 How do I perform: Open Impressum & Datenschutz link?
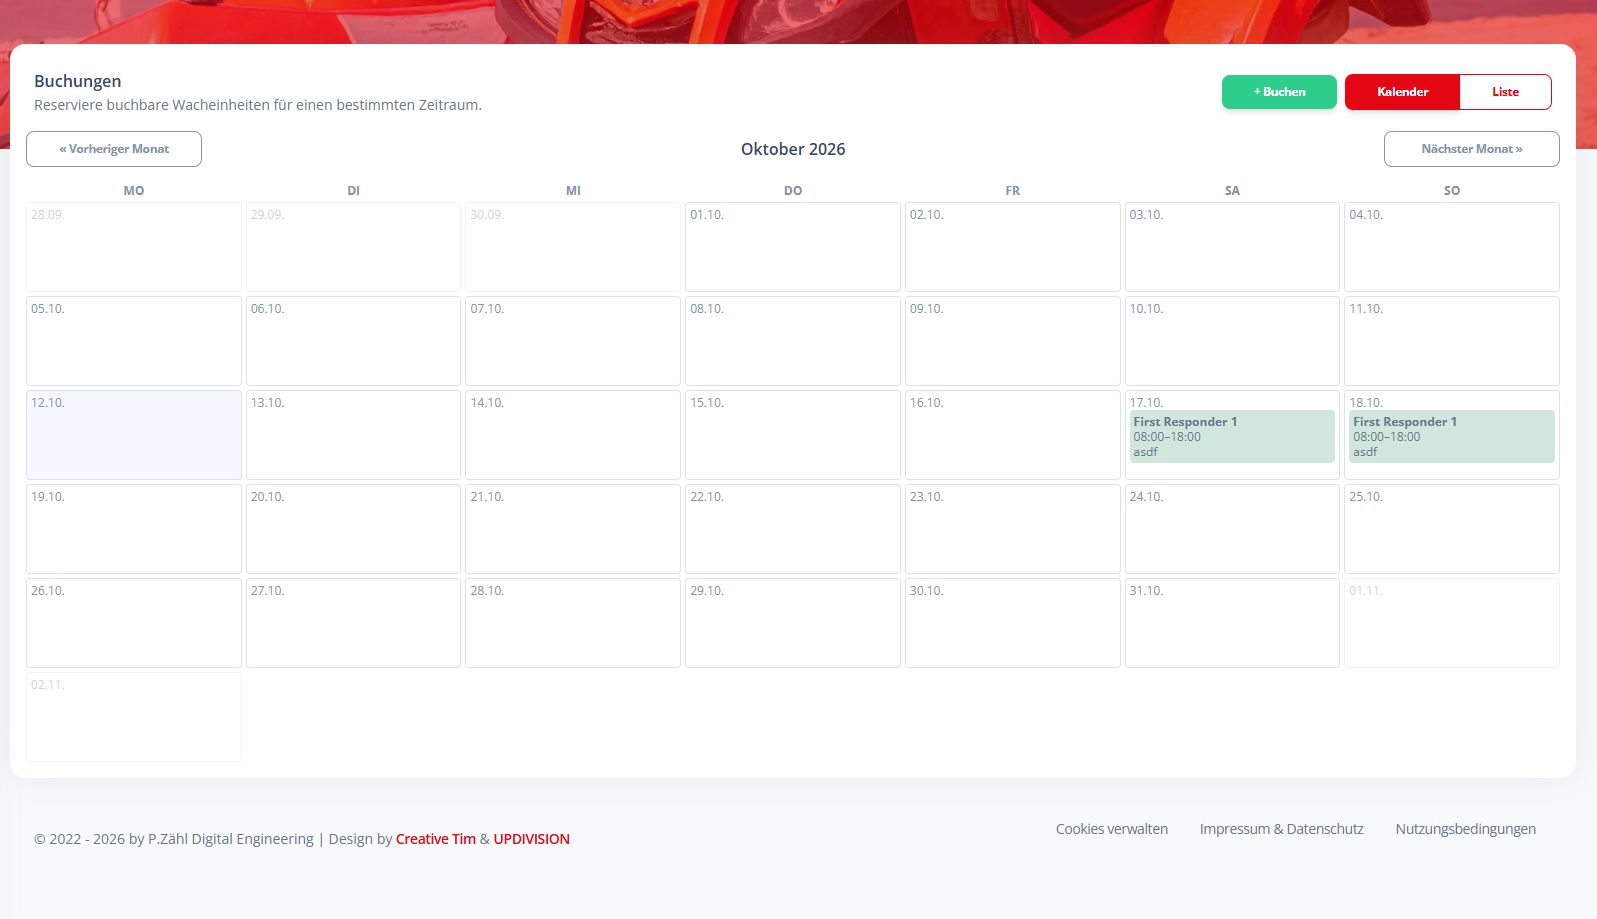coord(1282,829)
